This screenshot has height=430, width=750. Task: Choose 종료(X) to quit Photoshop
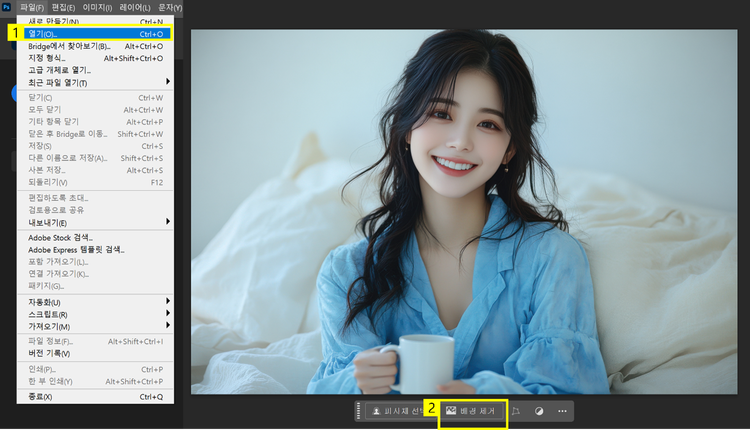pyautogui.click(x=95, y=397)
